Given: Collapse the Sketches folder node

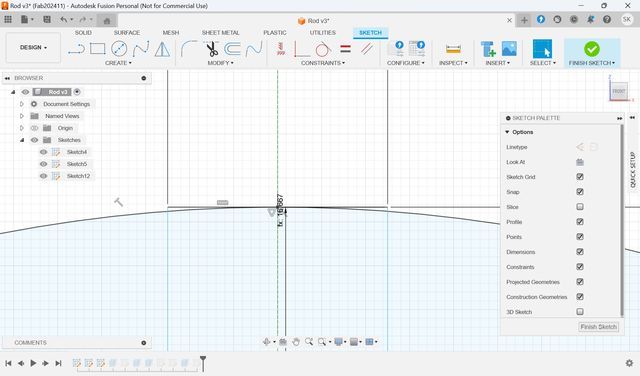Looking at the screenshot, I should 22,140.
